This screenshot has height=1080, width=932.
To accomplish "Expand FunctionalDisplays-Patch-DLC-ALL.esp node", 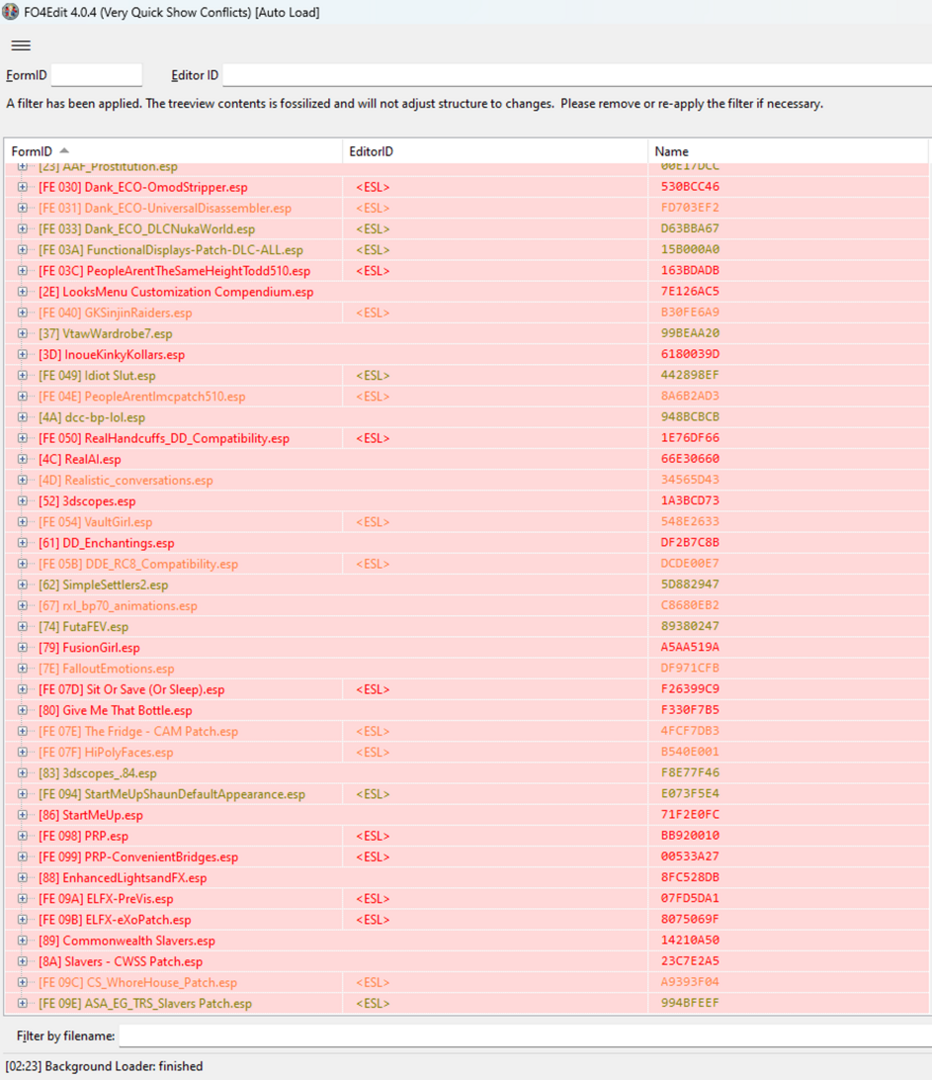I will [23, 249].
